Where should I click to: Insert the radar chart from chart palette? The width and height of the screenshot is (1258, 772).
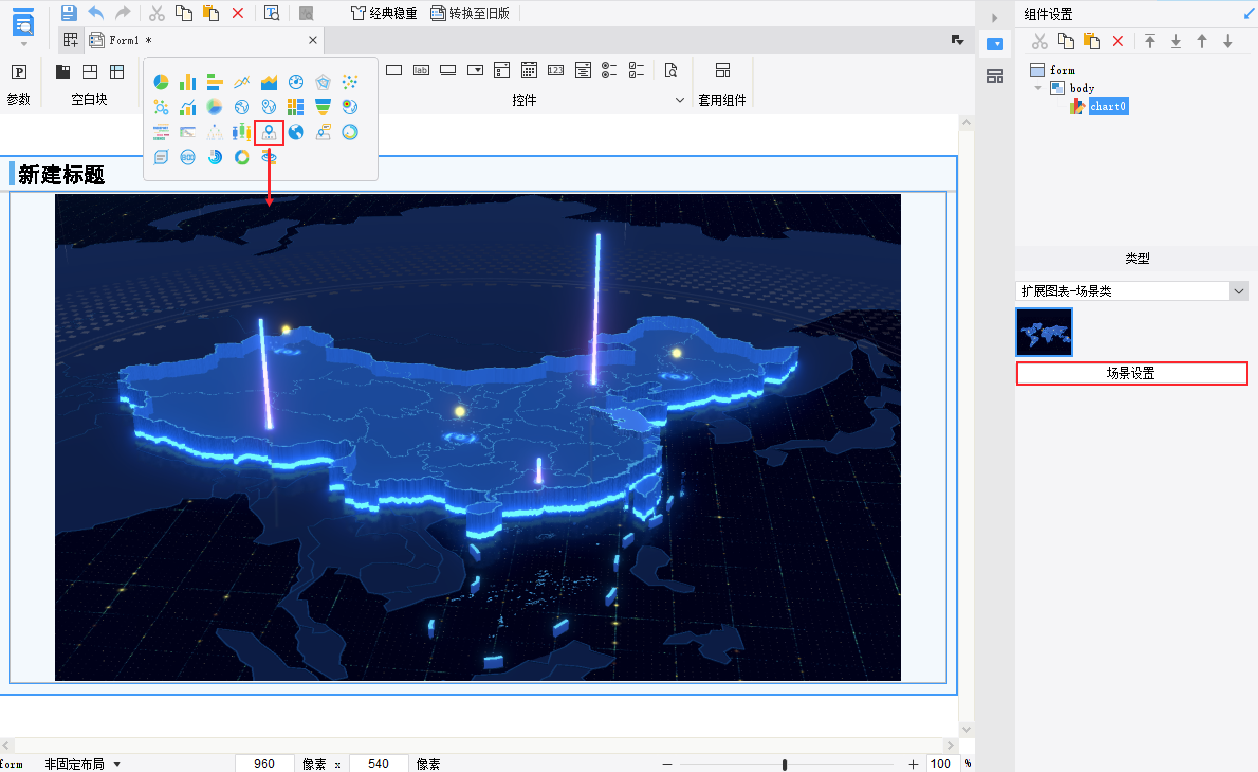323,82
